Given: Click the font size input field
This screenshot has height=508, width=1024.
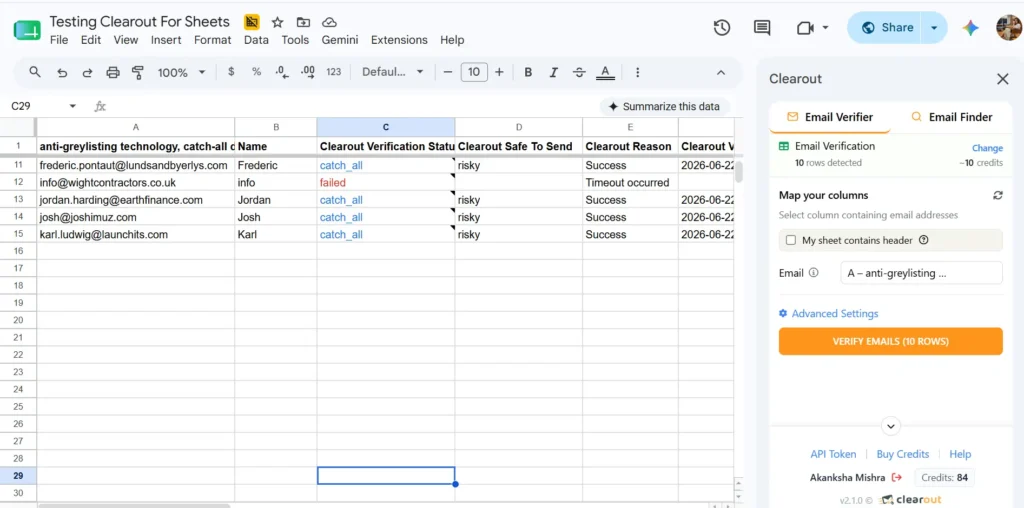Looking at the screenshot, I should pyautogui.click(x=474, y=72).
